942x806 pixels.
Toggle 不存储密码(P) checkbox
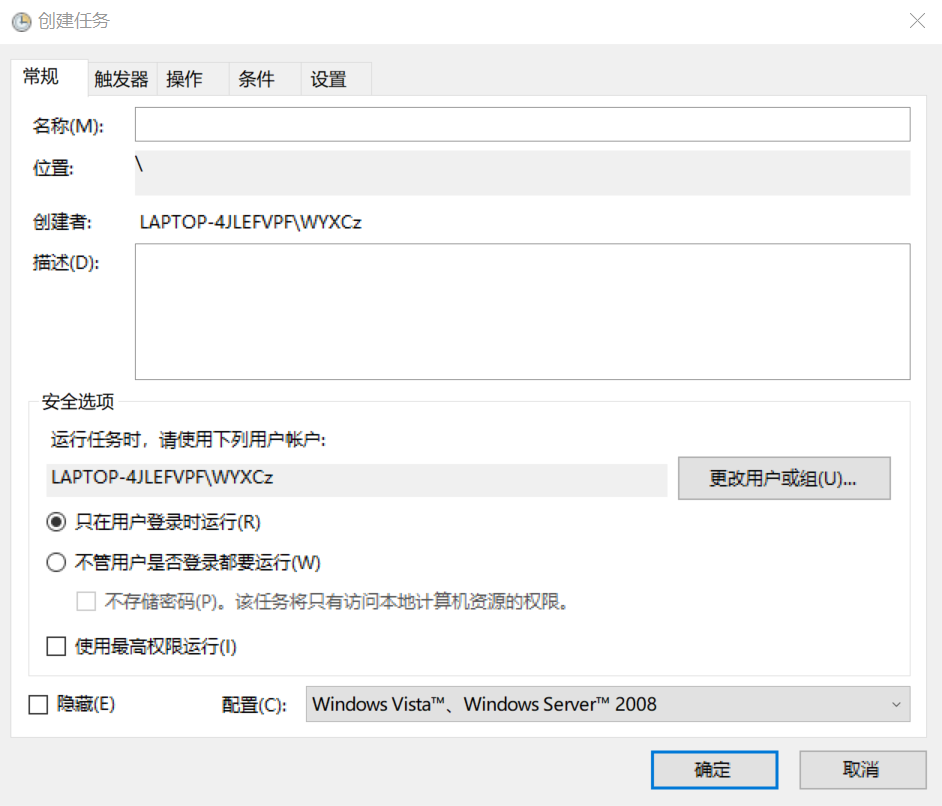point(86,601)
